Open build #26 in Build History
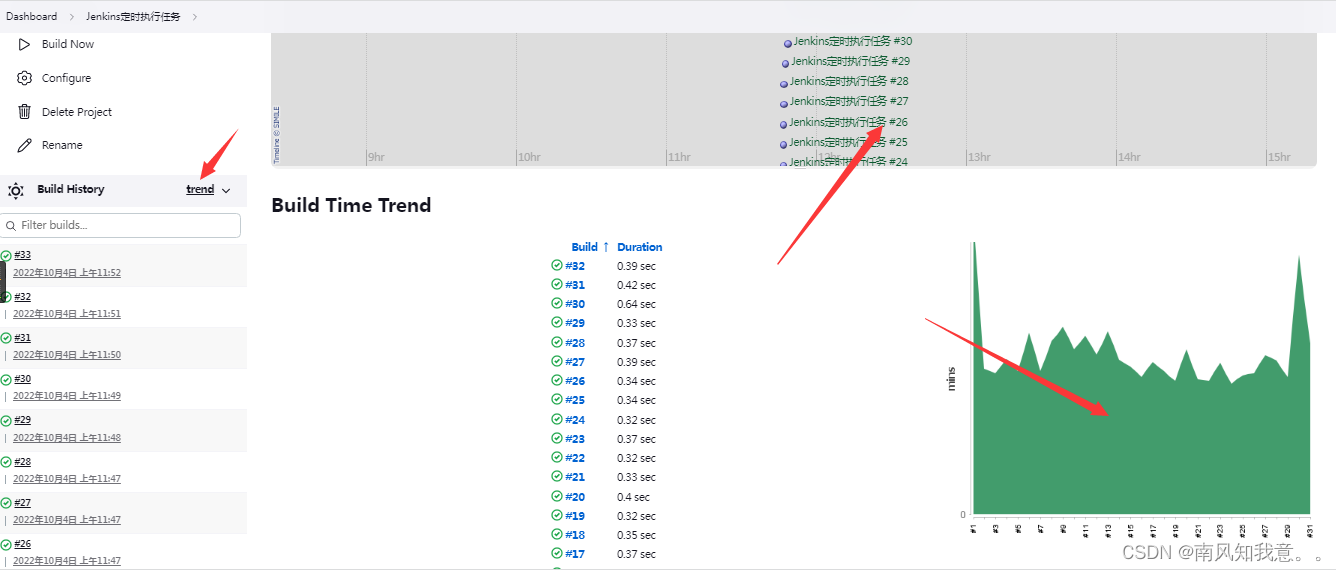 pyautogui.click(x=22, y=544)
